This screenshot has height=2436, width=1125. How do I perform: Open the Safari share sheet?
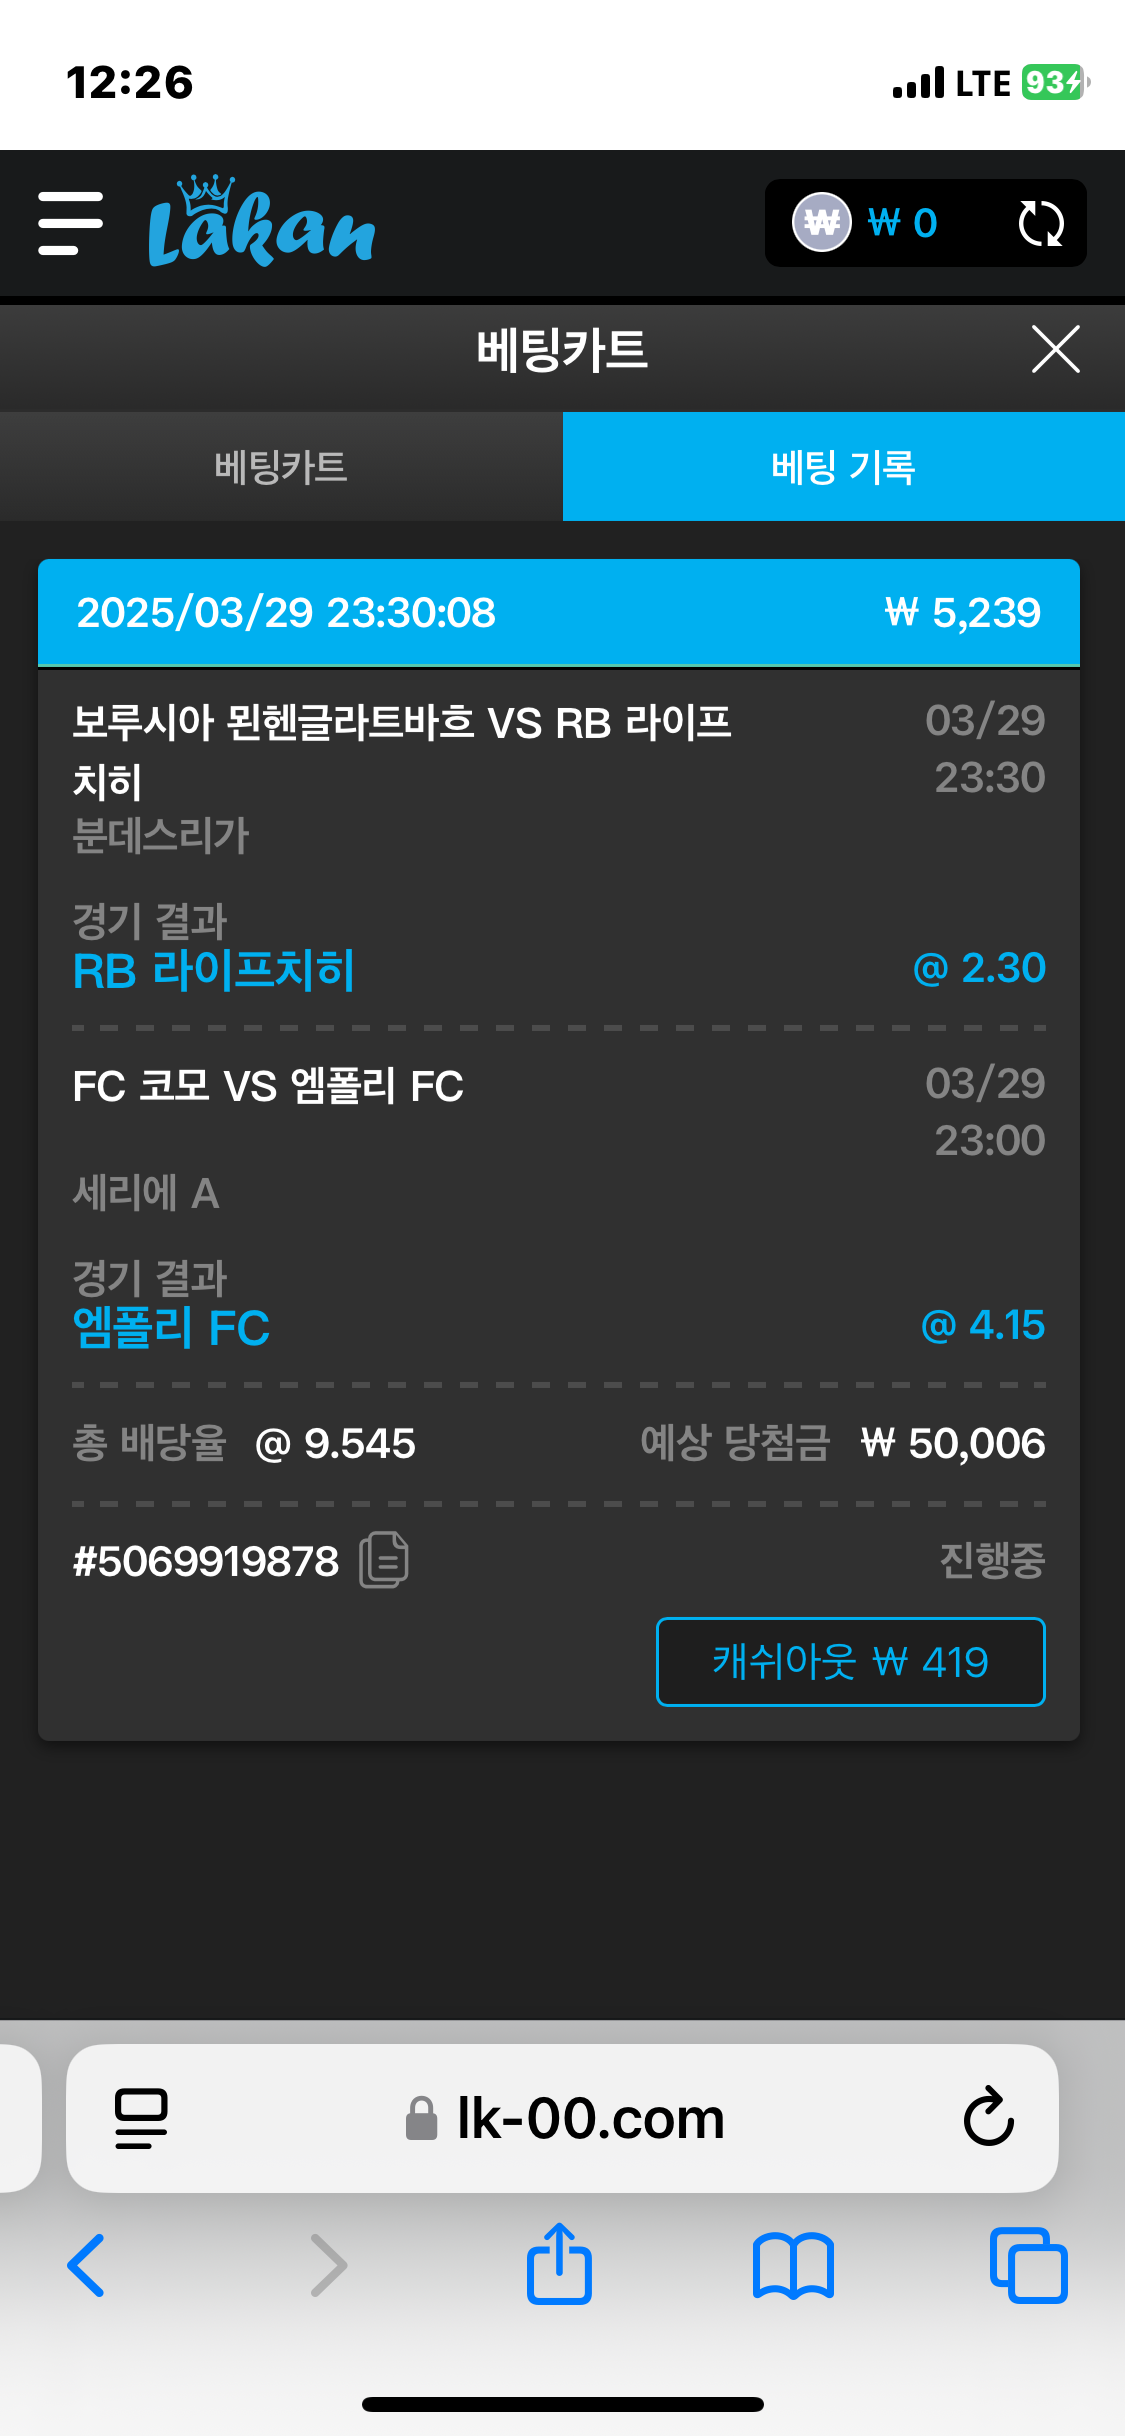(x=559, y=2265)
